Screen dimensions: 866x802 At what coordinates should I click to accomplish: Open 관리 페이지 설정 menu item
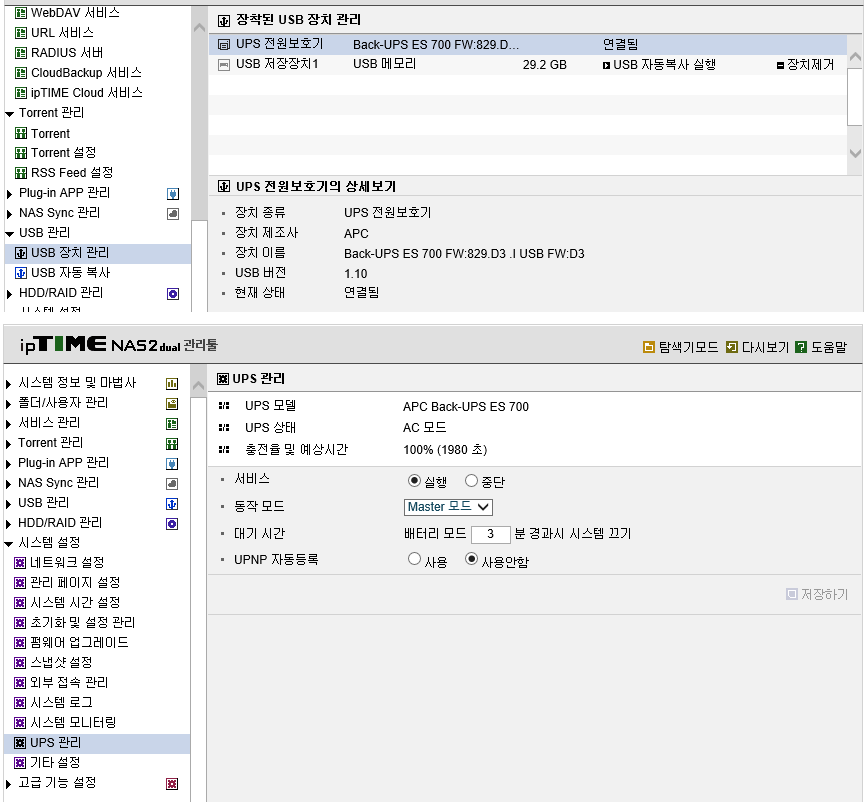[x=75, y=582]
